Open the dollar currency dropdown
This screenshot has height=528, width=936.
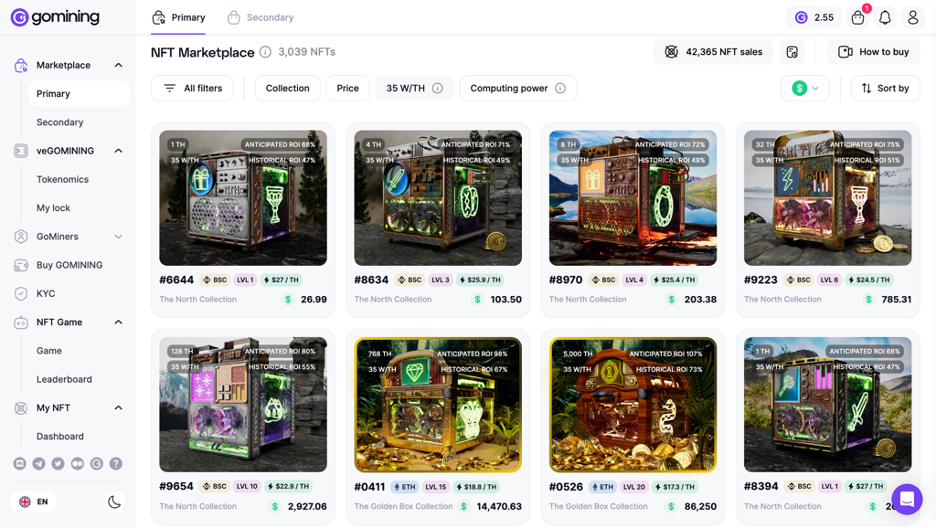[805, 88]
